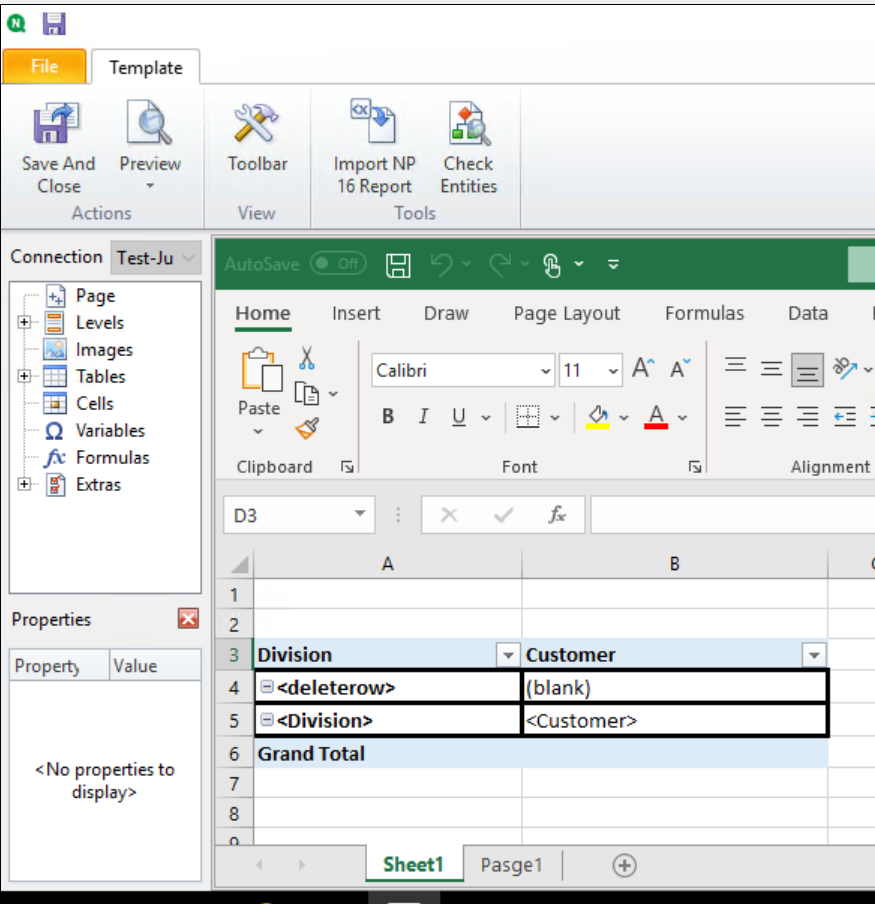Viewport: 875px width, 904px height.
Task: Select the Cells tree item
Action: pos(95,404)
